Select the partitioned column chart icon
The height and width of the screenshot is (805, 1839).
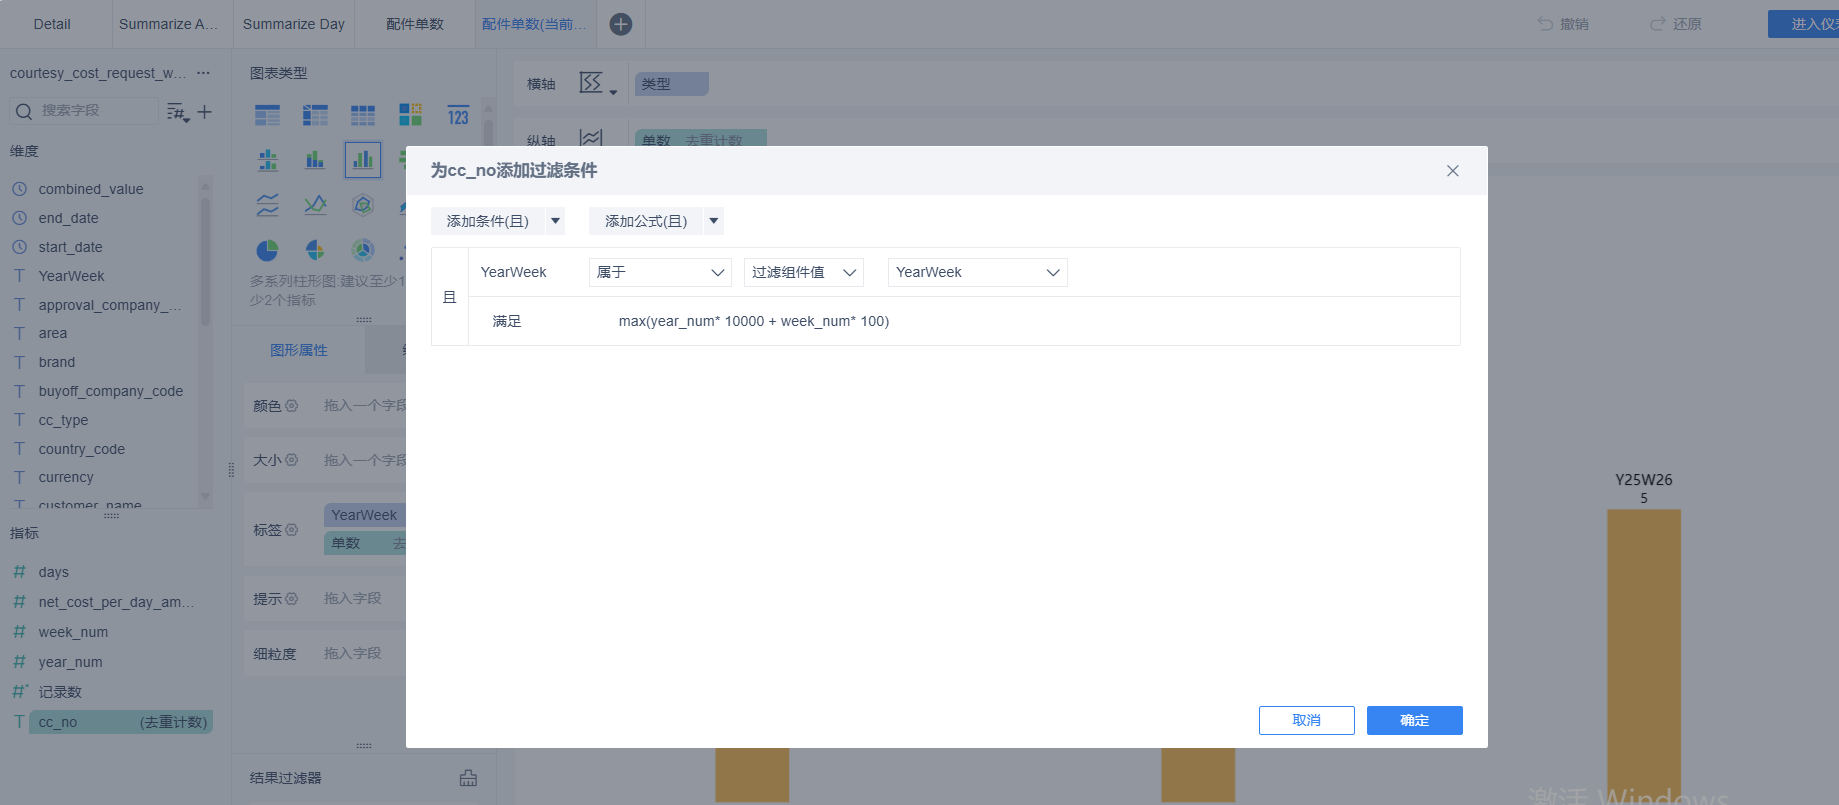pos(267,160)
